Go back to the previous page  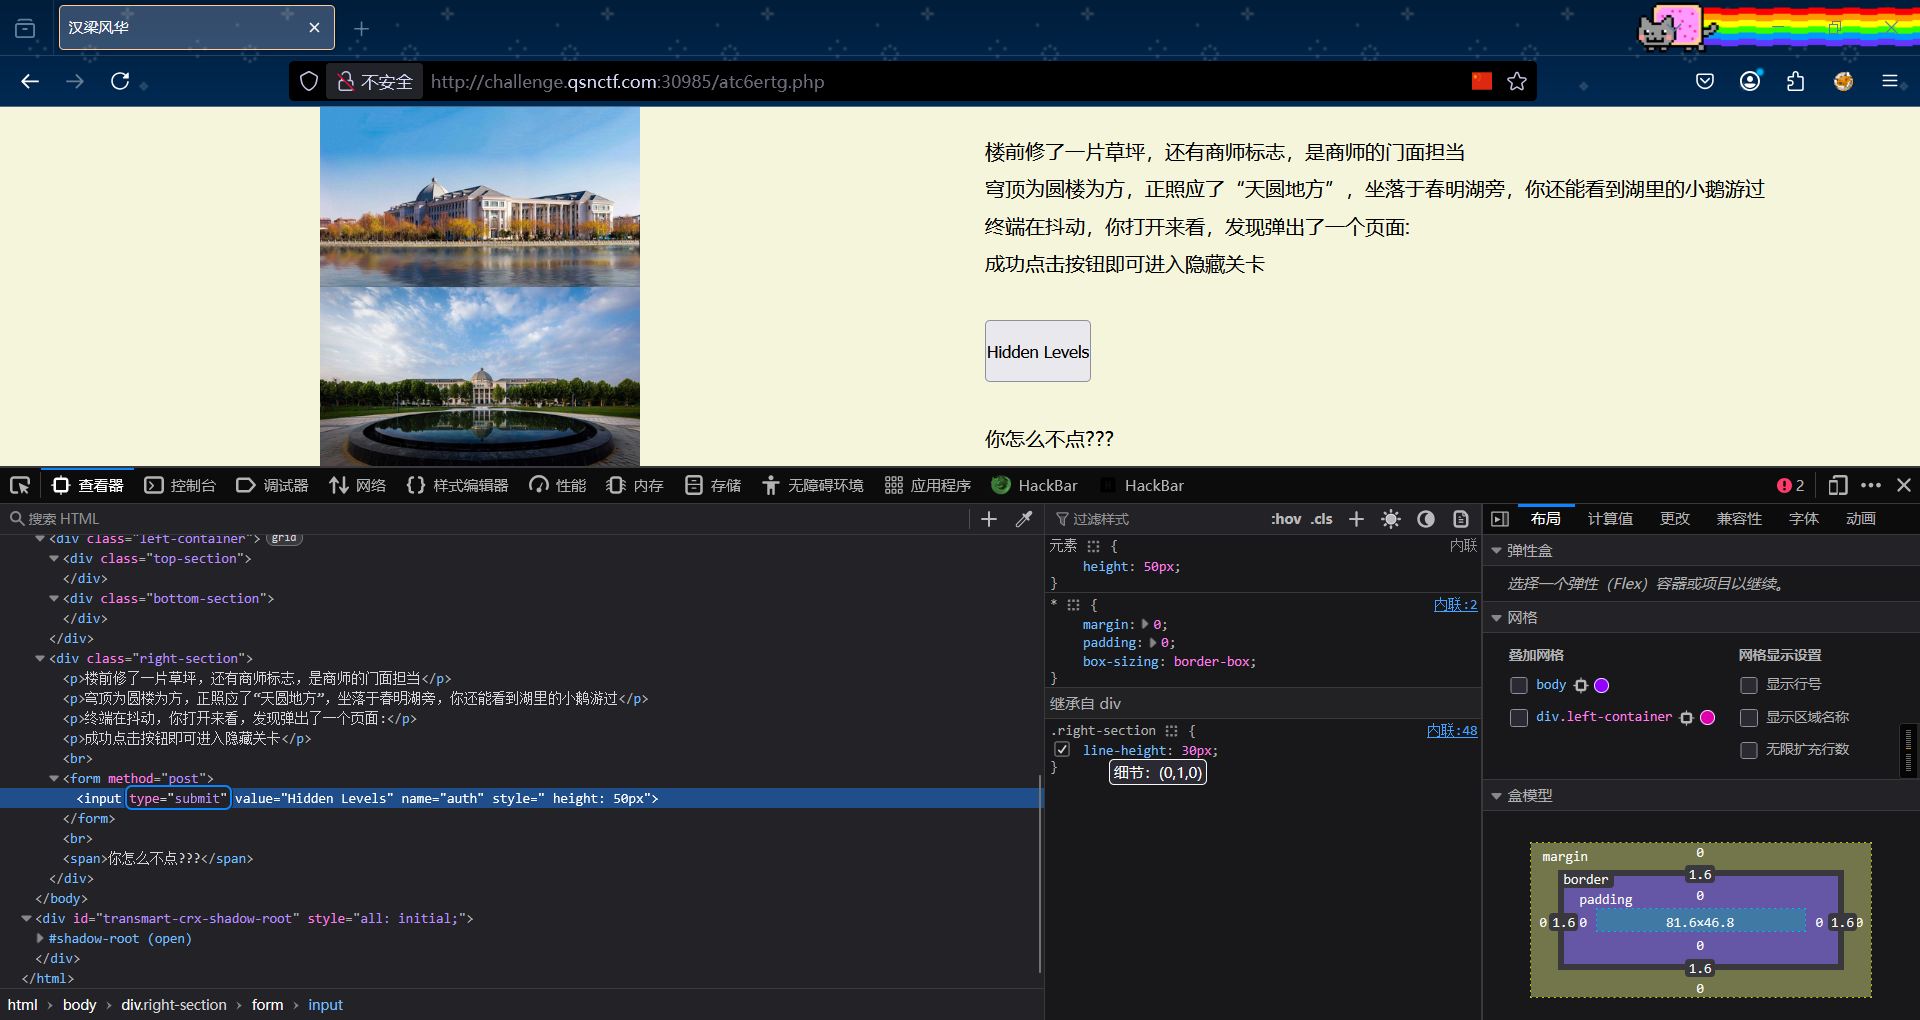click(x=30, y=81)
